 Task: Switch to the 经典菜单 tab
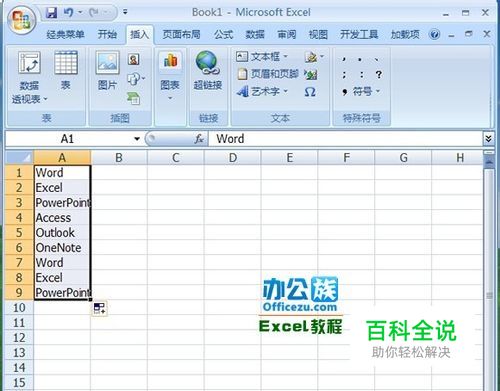(65, 34)
